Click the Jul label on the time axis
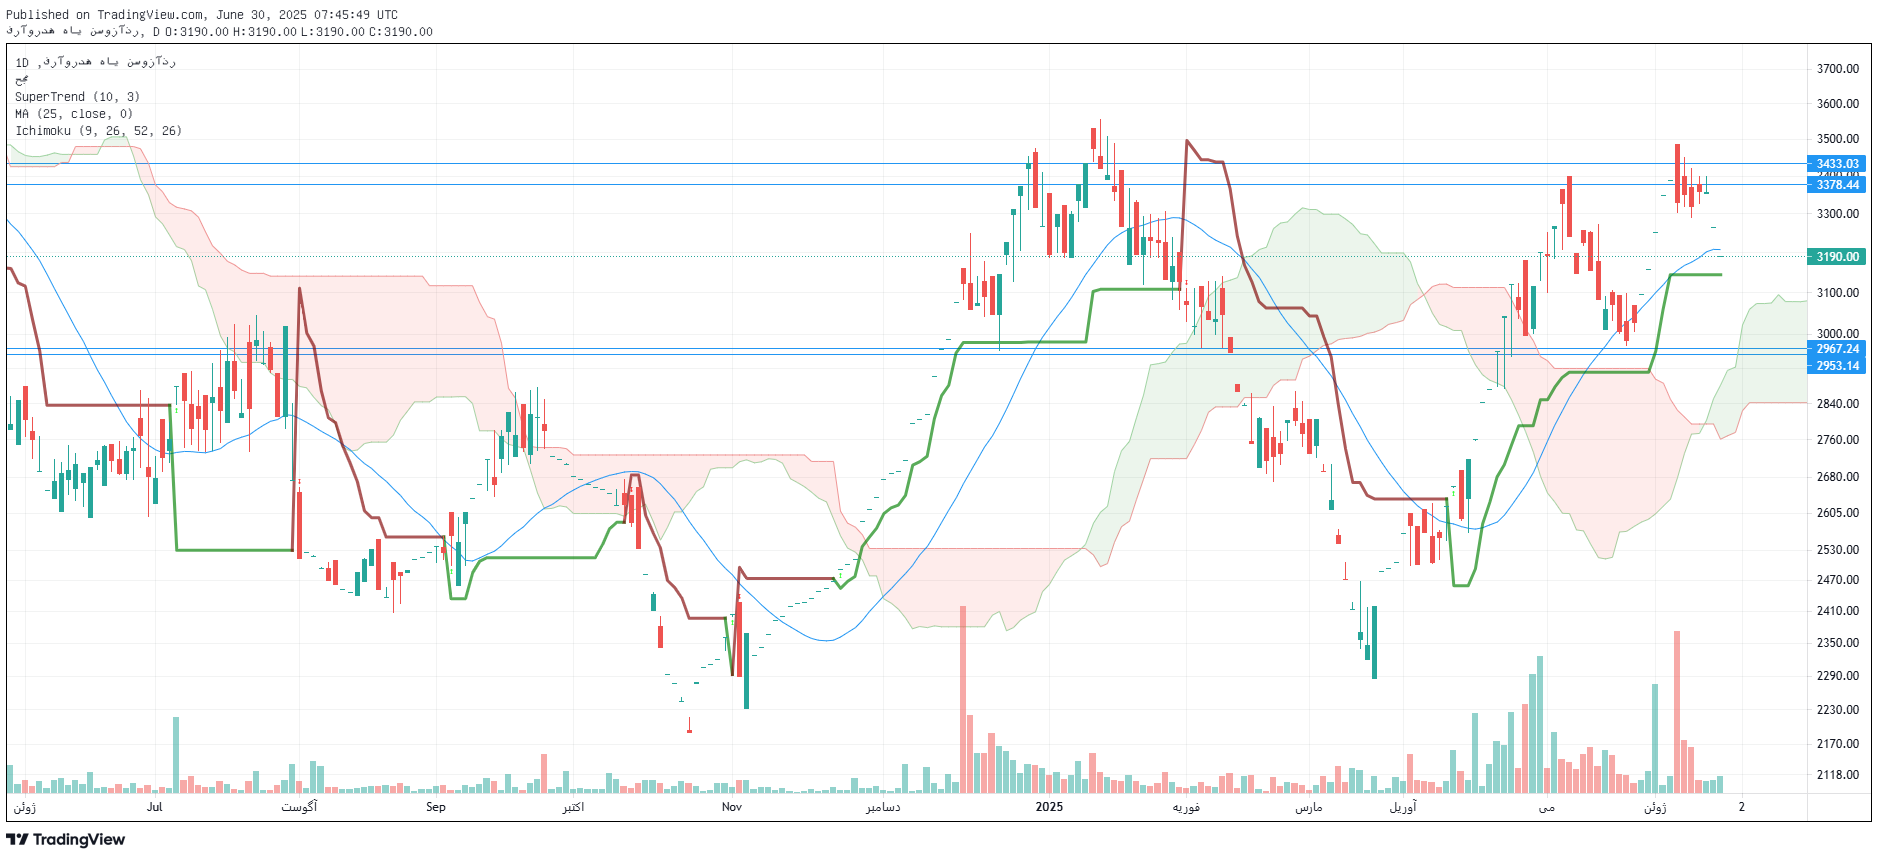This screenshot has height=858, width=1878. (154, 807)
